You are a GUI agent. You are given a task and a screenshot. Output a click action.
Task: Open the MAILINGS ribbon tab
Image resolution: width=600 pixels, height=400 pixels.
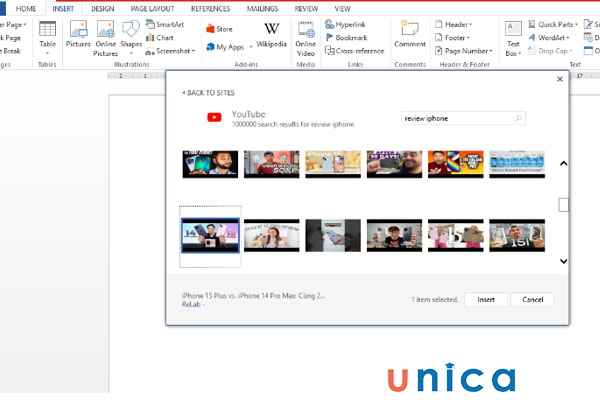point(264,8)
